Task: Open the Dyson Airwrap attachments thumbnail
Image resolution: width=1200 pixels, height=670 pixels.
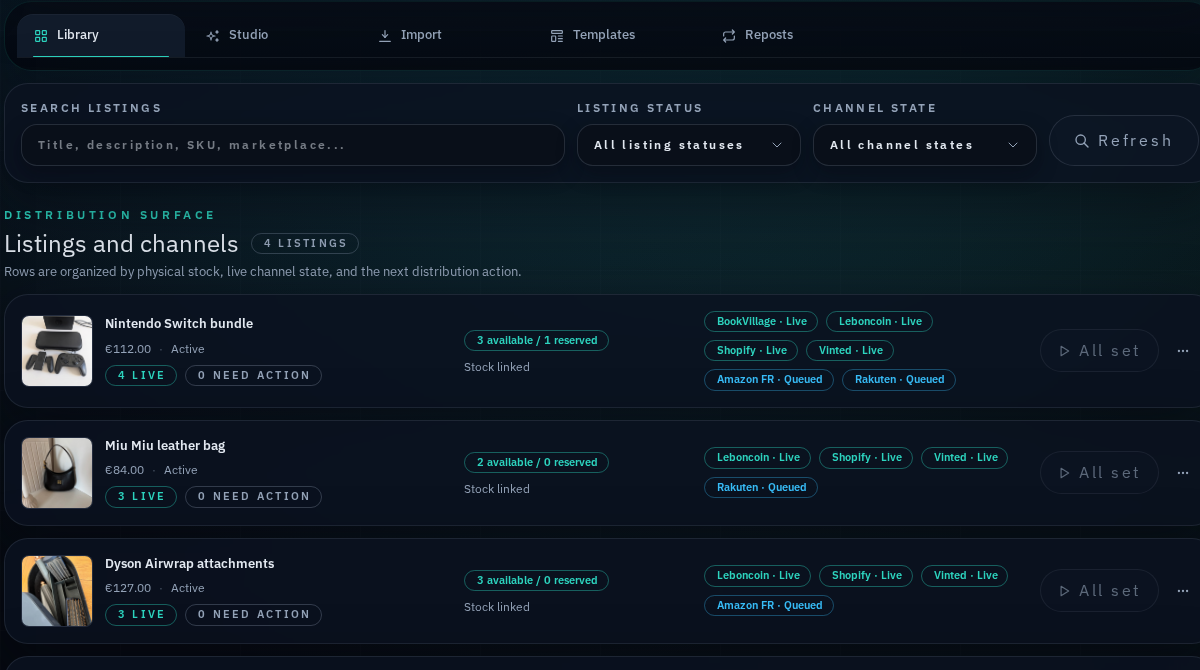Action: pyautogui.click(x=57, y=591)
